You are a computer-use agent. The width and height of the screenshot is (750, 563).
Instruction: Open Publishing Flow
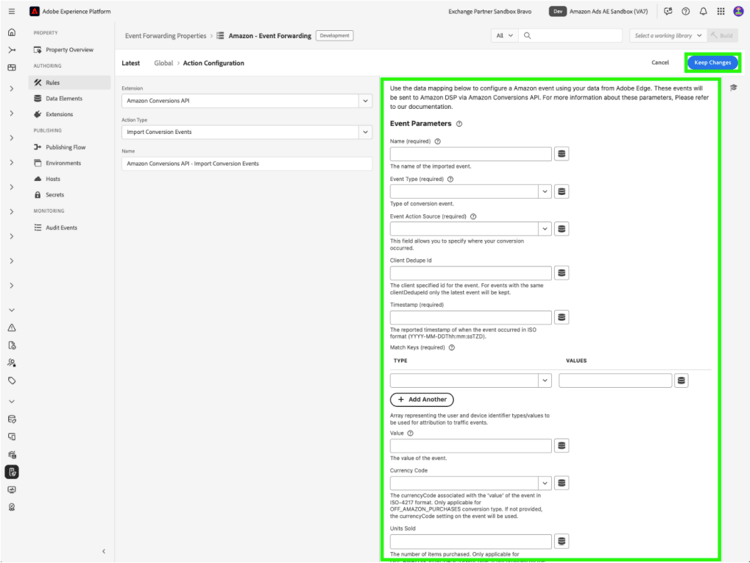(69, 147)
